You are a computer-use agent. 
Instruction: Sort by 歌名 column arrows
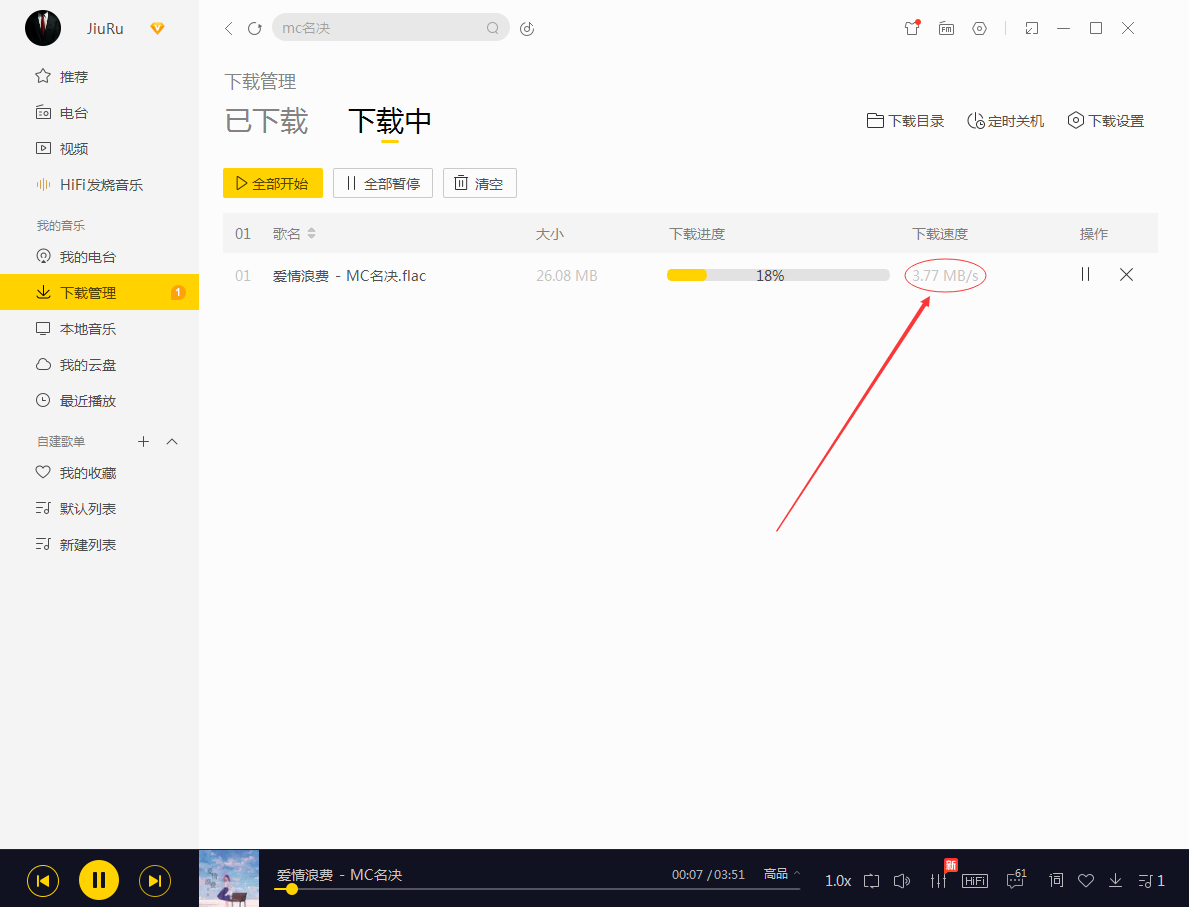(312, 234)
